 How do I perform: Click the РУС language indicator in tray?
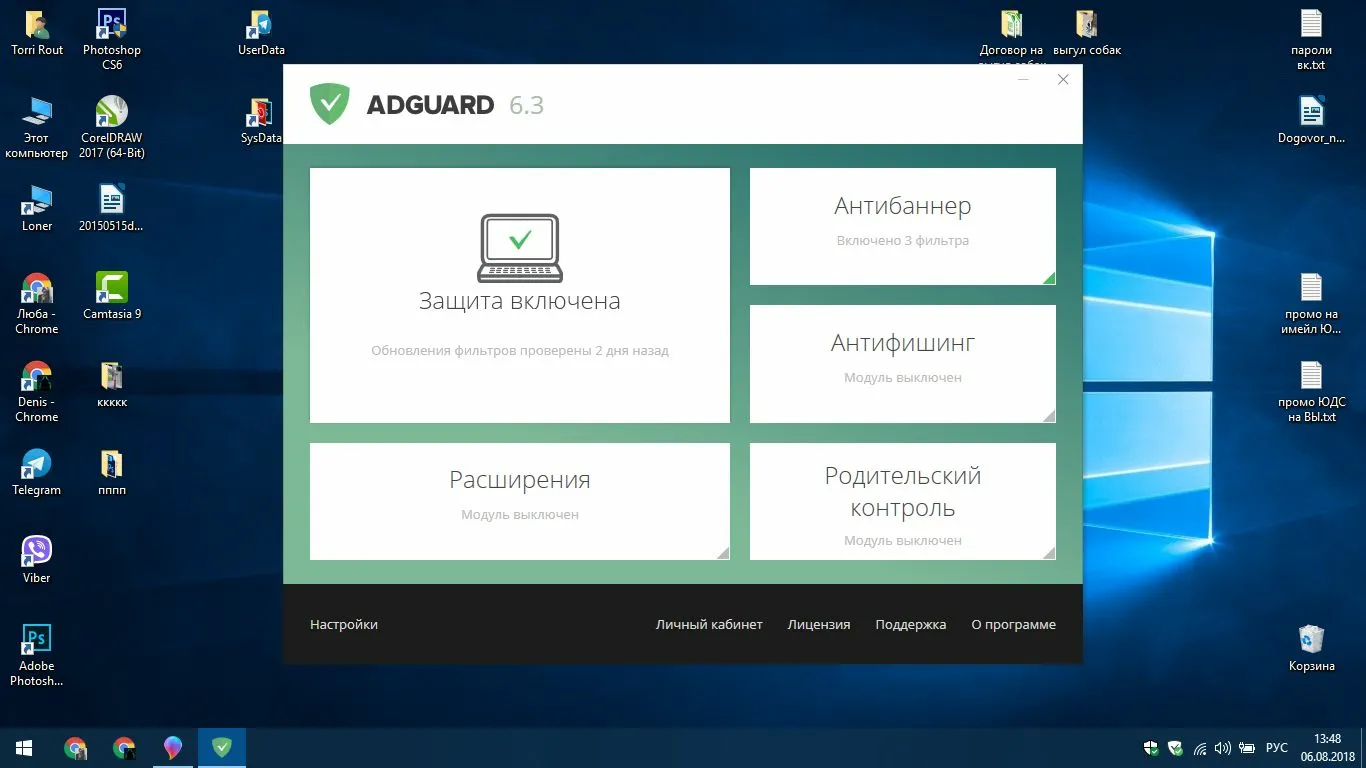(x=1277, y=747)
